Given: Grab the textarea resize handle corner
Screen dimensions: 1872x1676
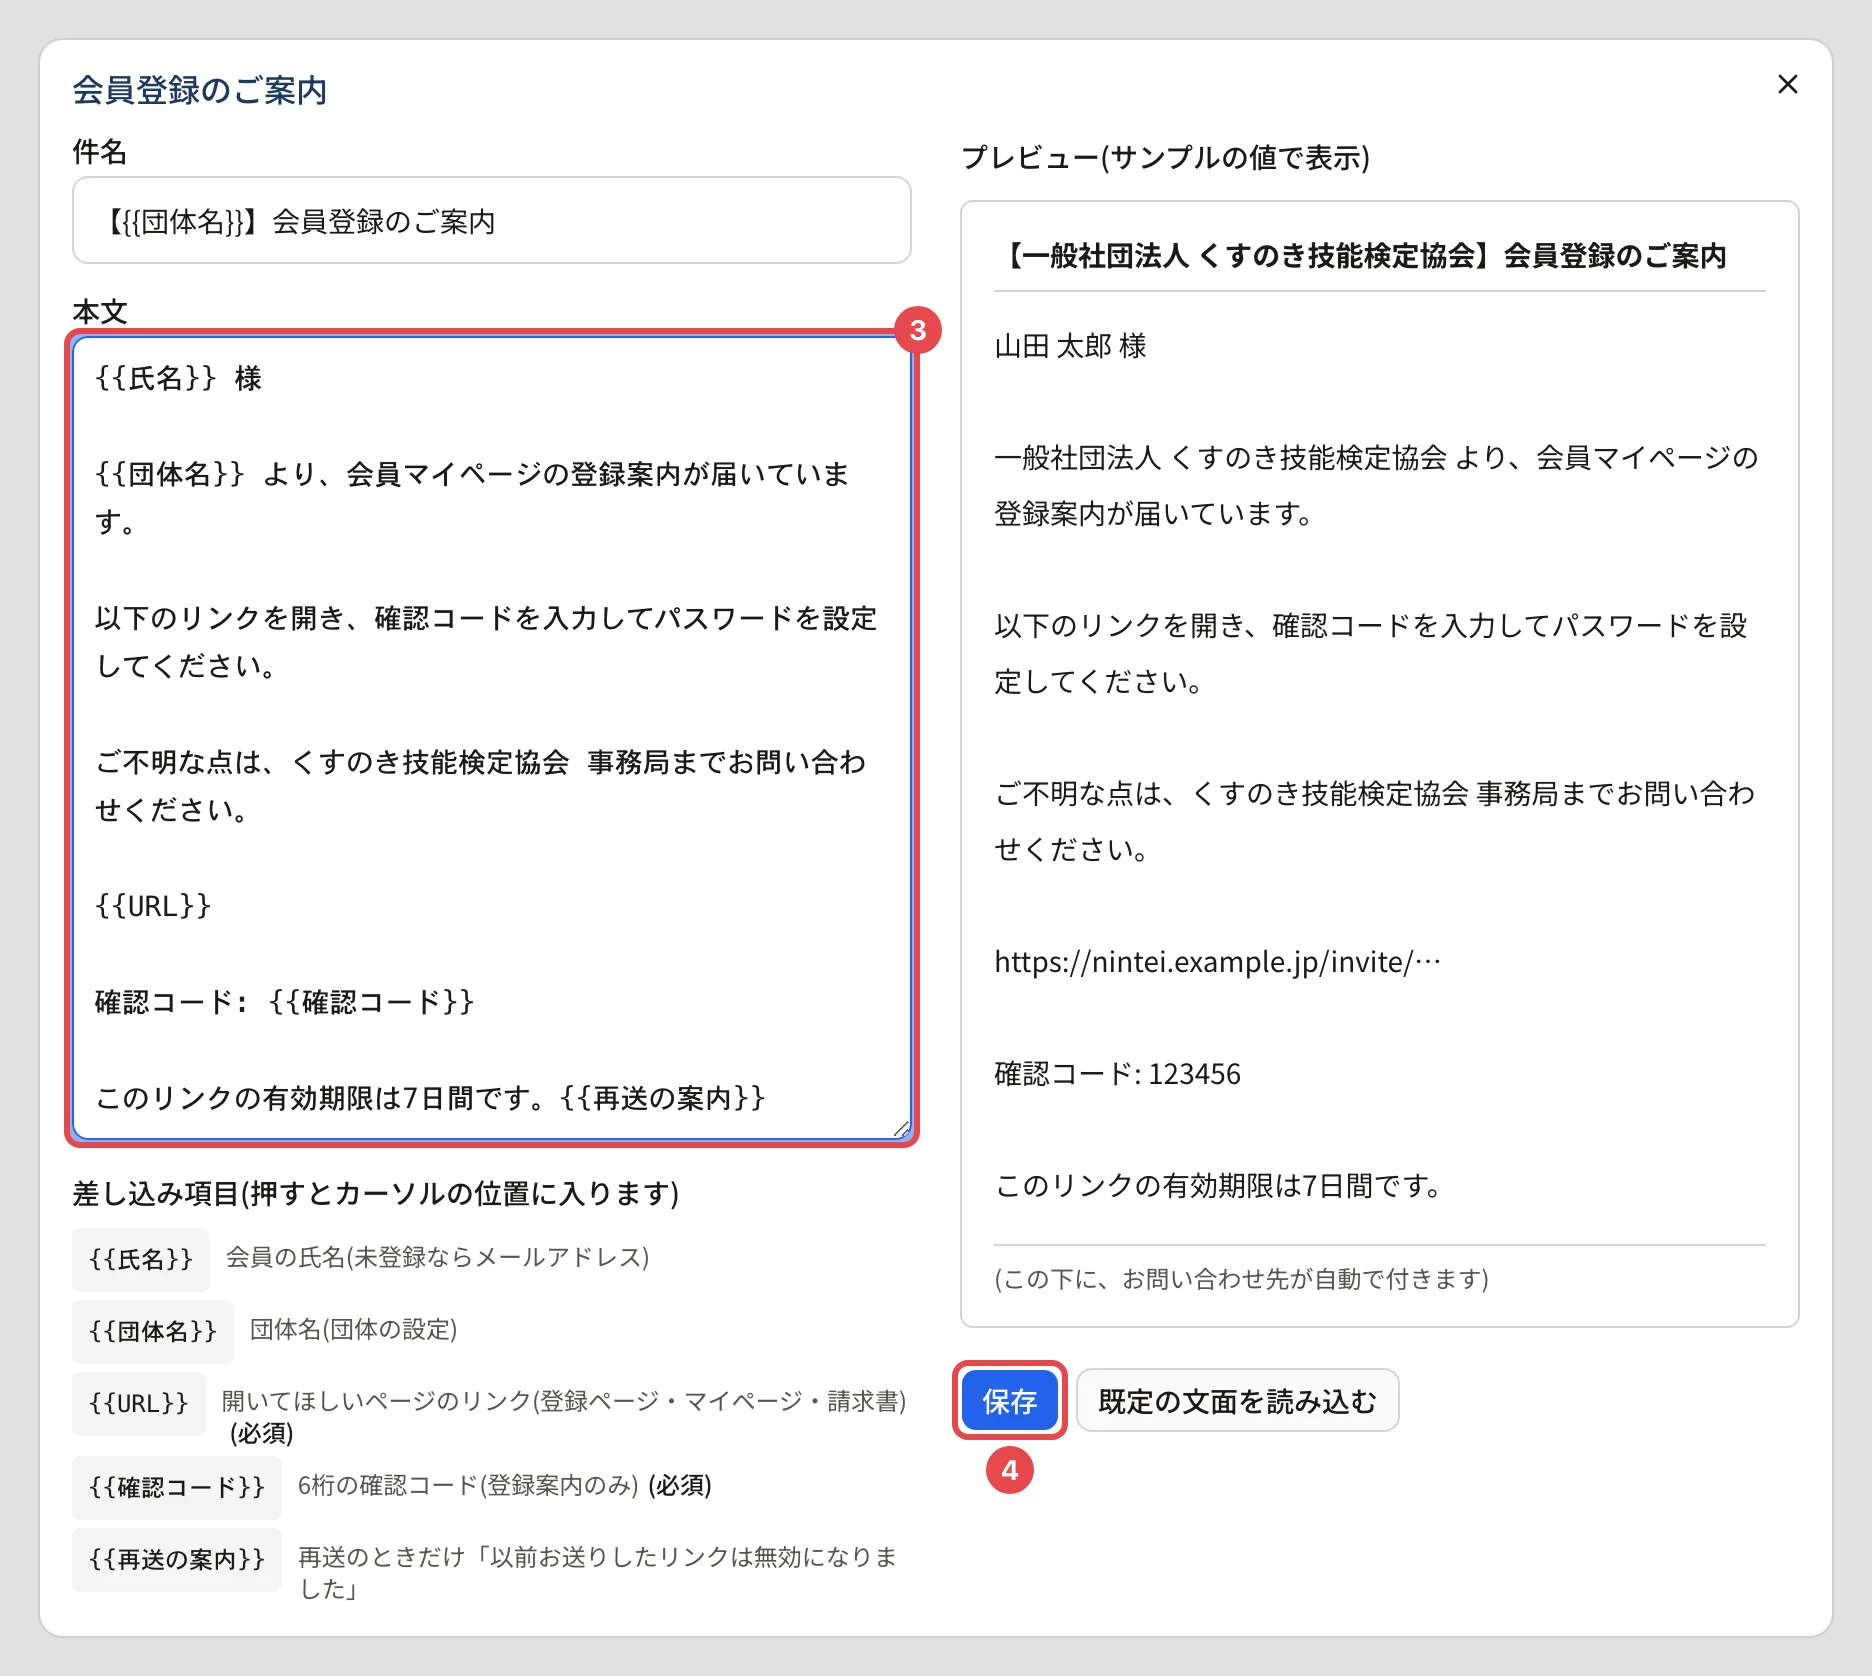Looking at the screenshot, I should [901, 1129].
